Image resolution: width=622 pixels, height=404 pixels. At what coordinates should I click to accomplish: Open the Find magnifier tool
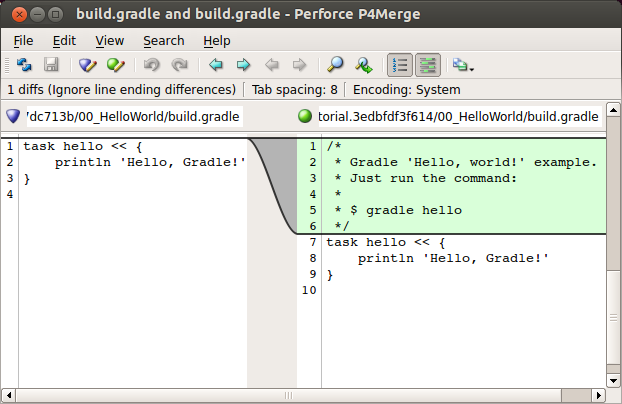point(336,65)
